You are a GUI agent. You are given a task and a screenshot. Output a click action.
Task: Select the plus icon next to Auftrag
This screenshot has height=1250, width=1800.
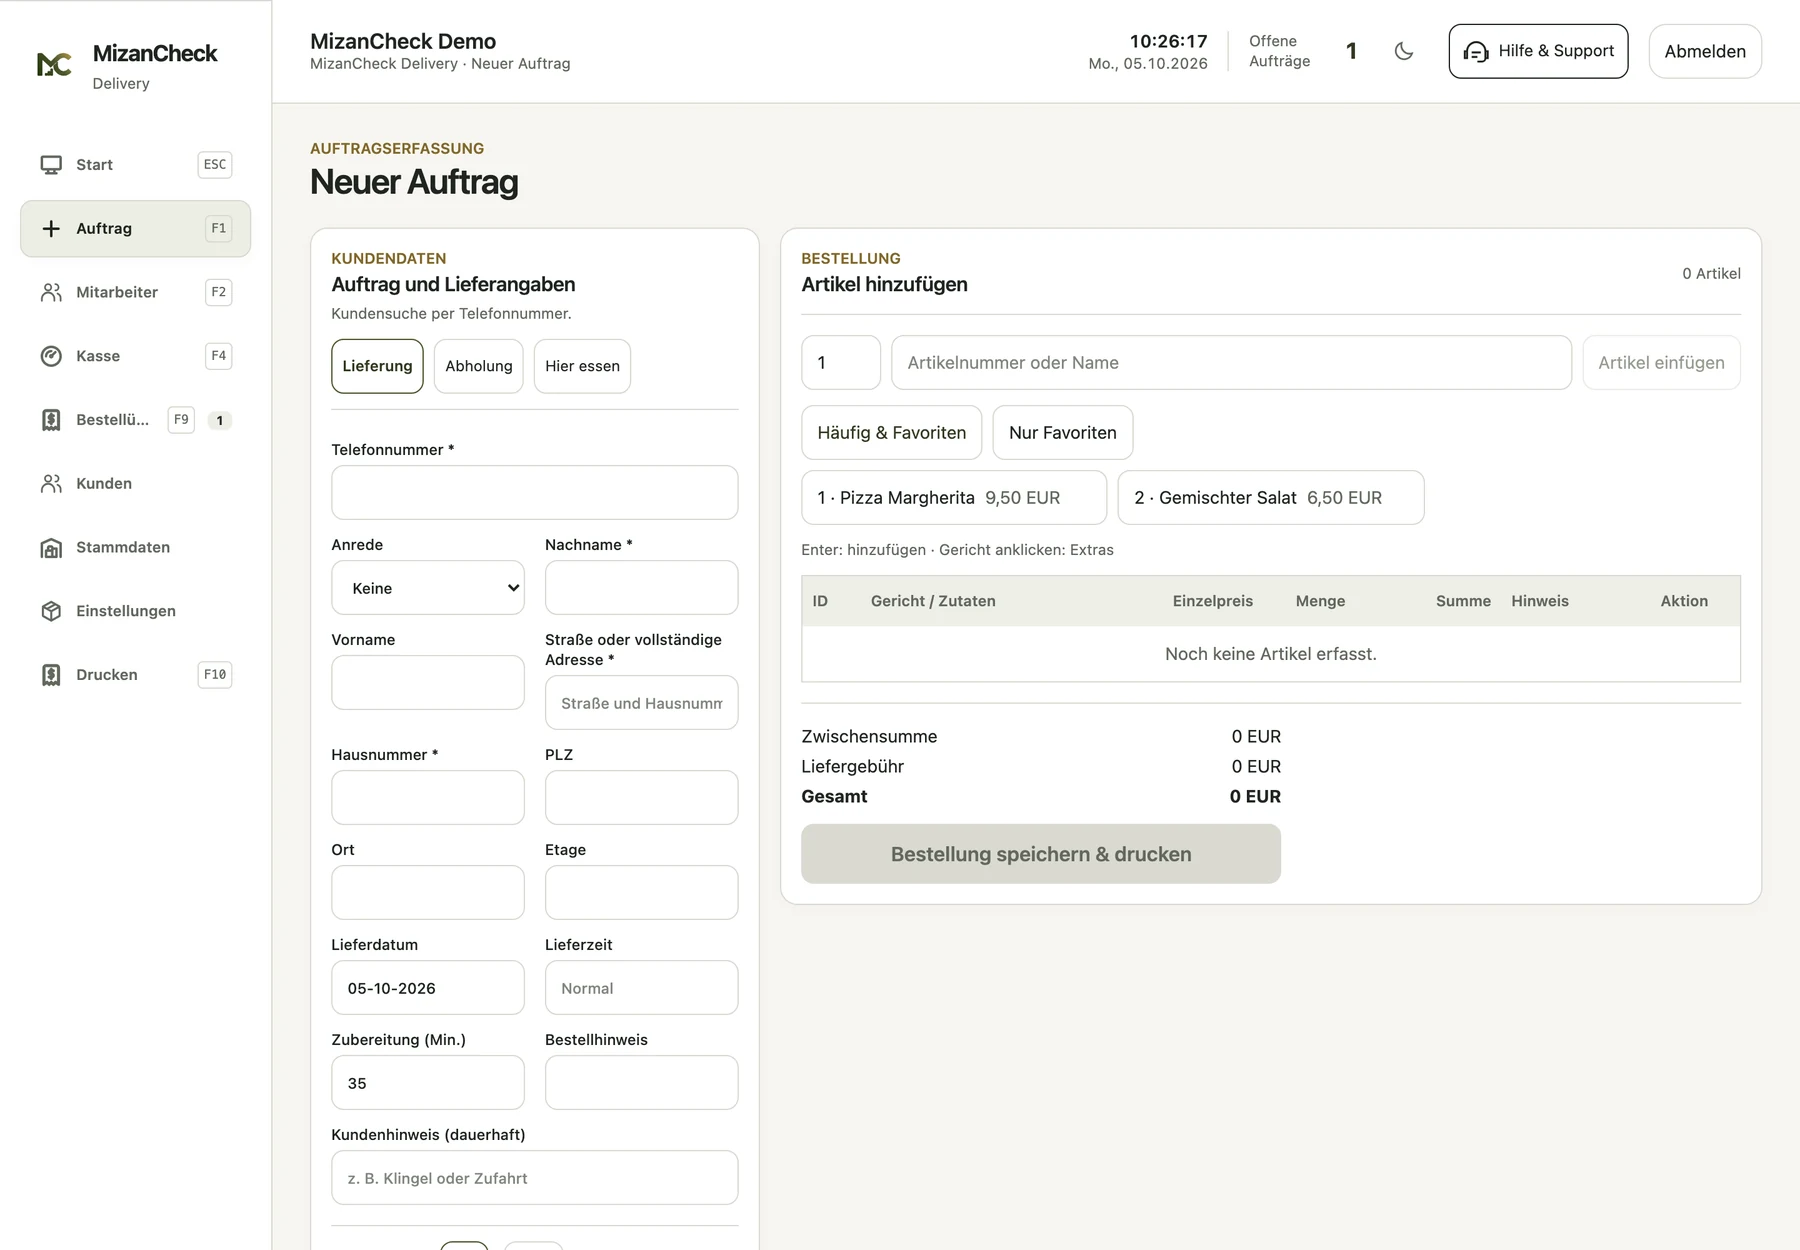(51, 229)
